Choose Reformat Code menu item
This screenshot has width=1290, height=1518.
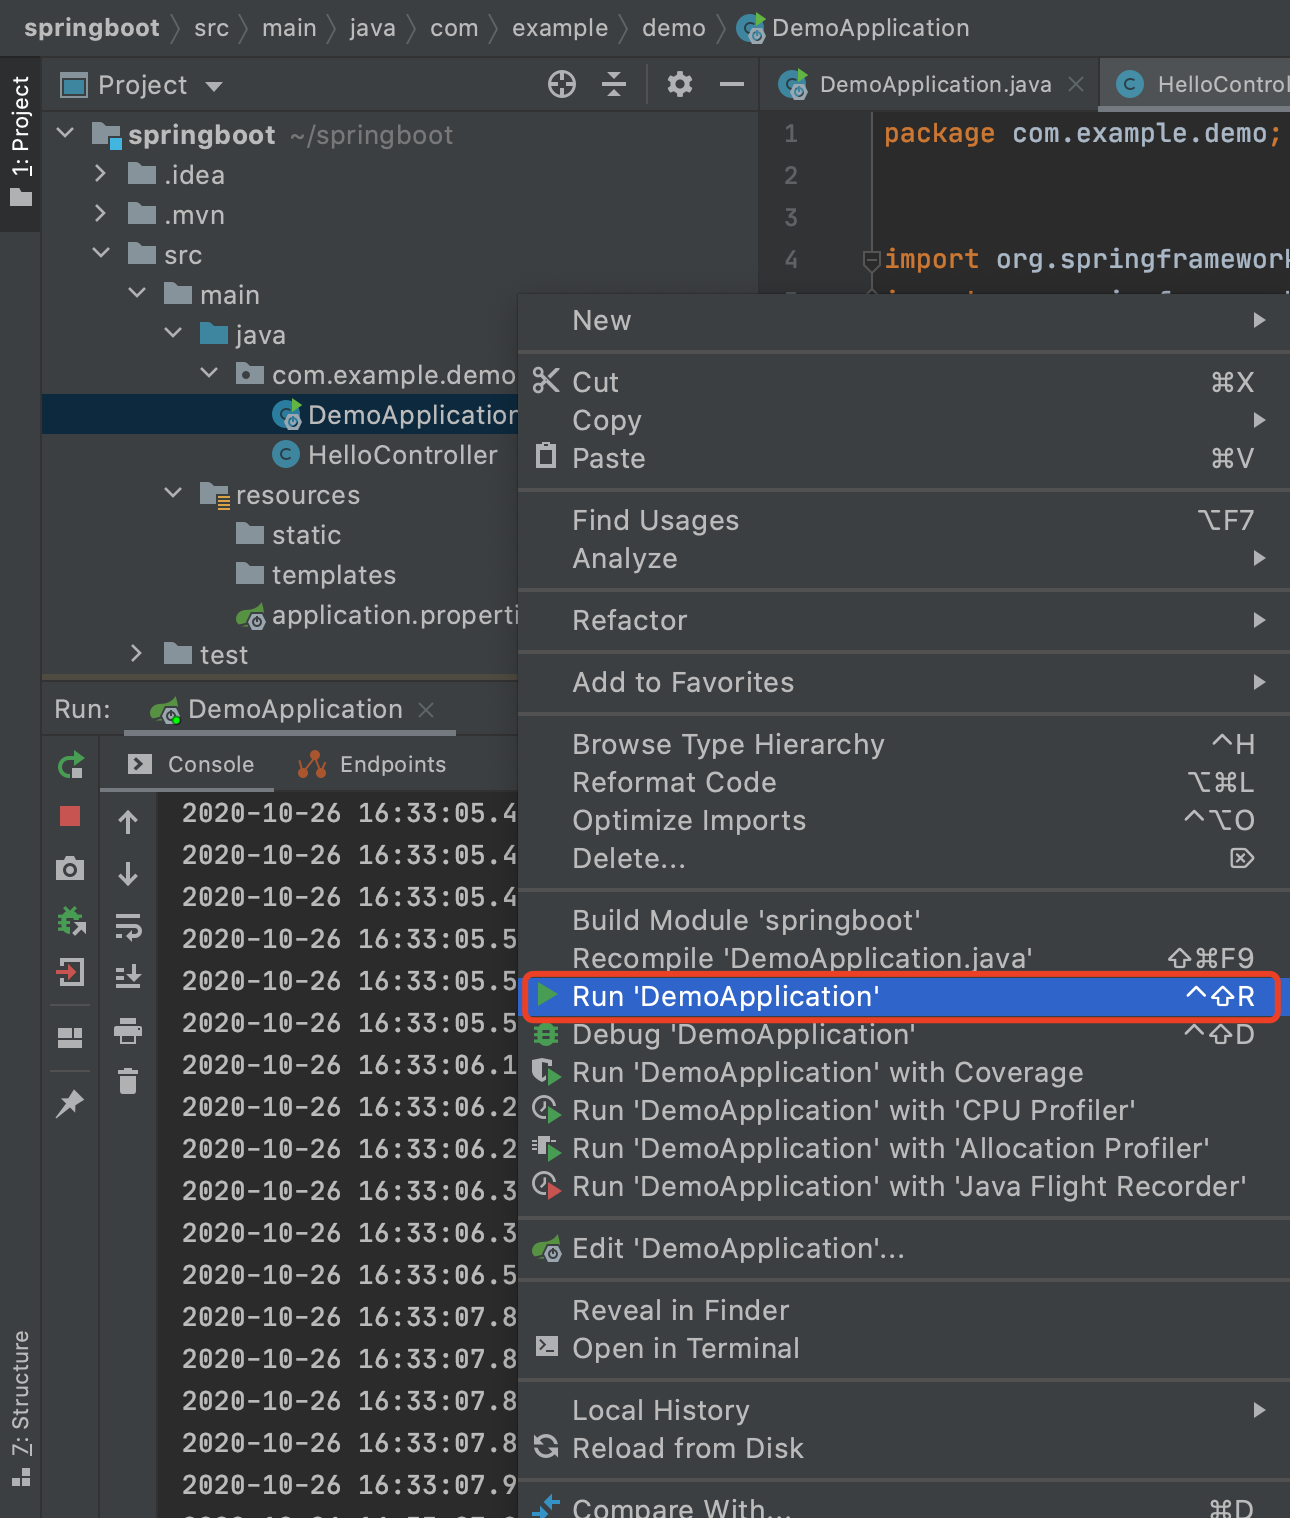(x=902, y=782)
